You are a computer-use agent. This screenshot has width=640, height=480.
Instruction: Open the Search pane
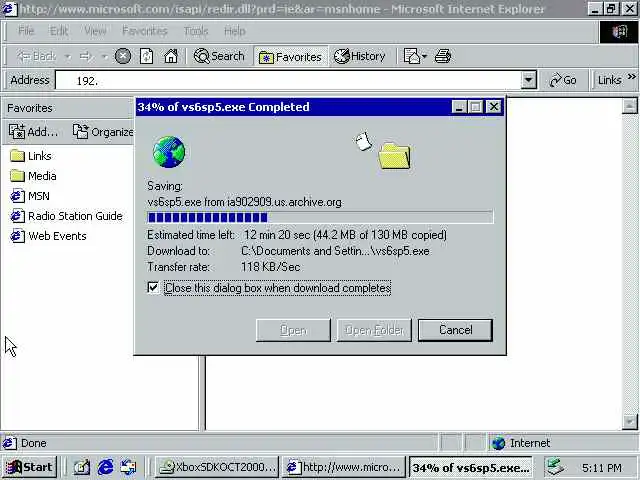pyautogui.click(x=219, y=56)
